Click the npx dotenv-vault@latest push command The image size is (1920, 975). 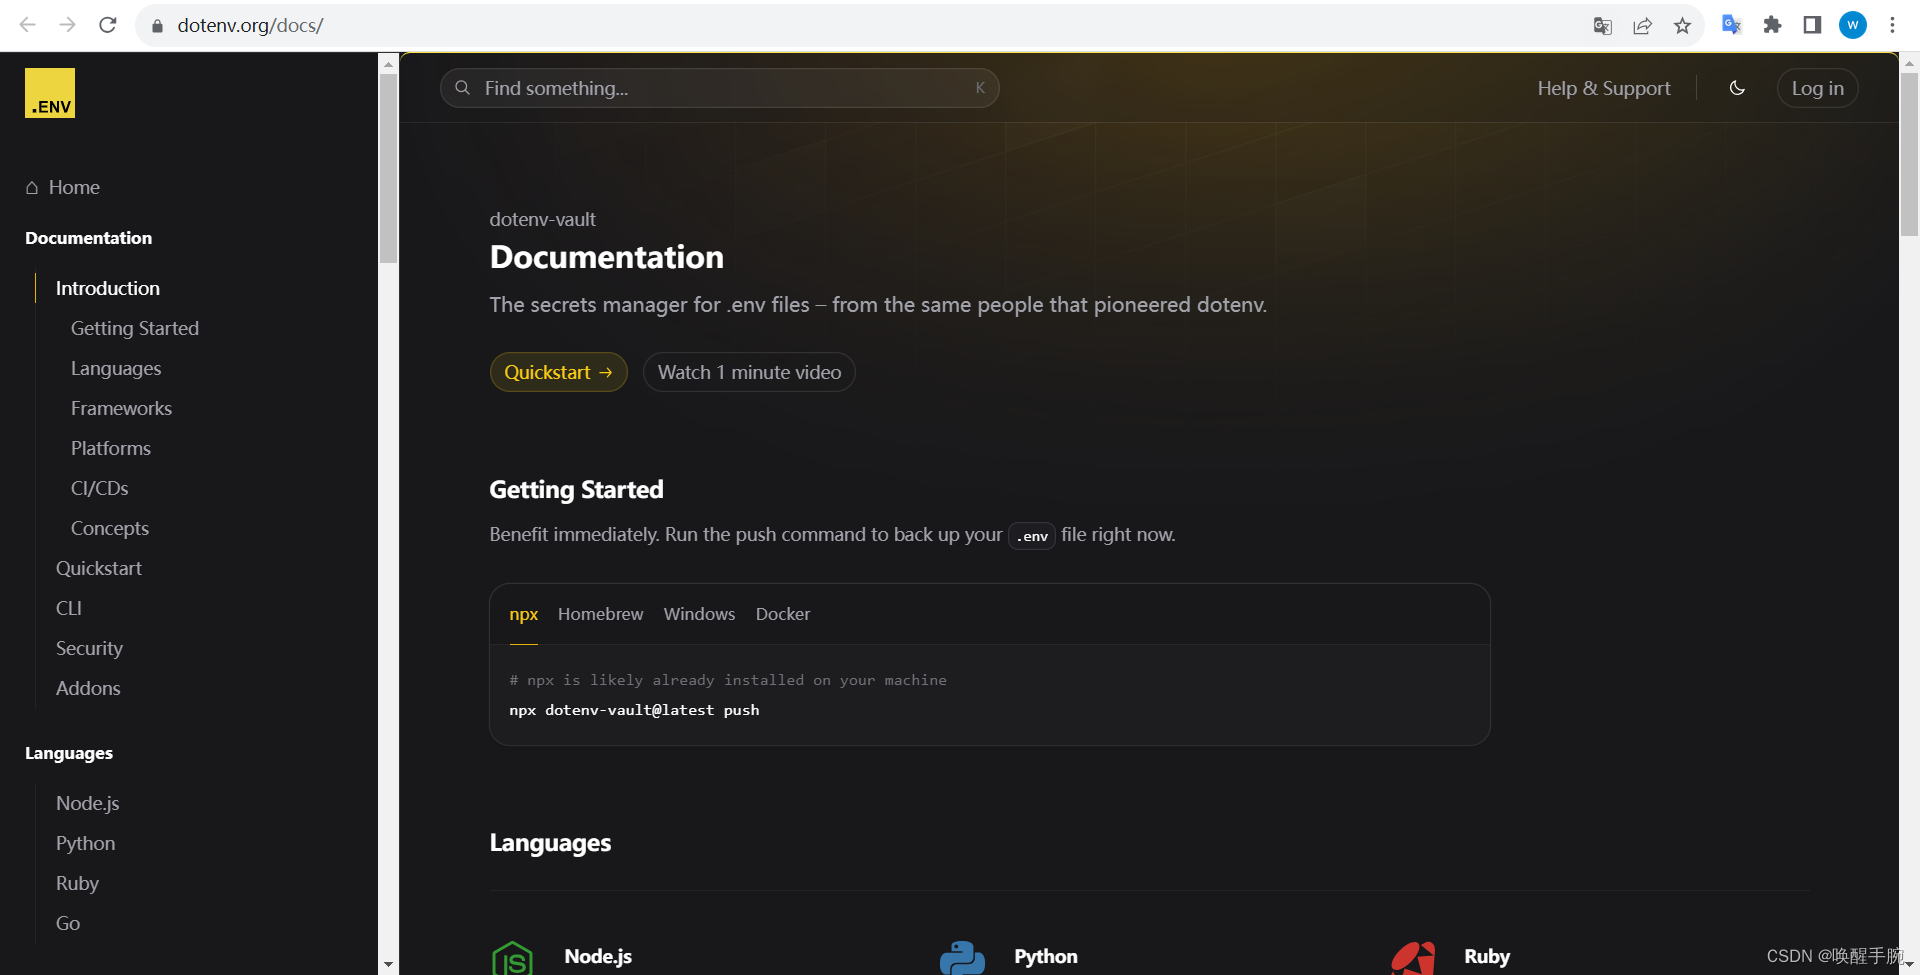coord(634,710)
